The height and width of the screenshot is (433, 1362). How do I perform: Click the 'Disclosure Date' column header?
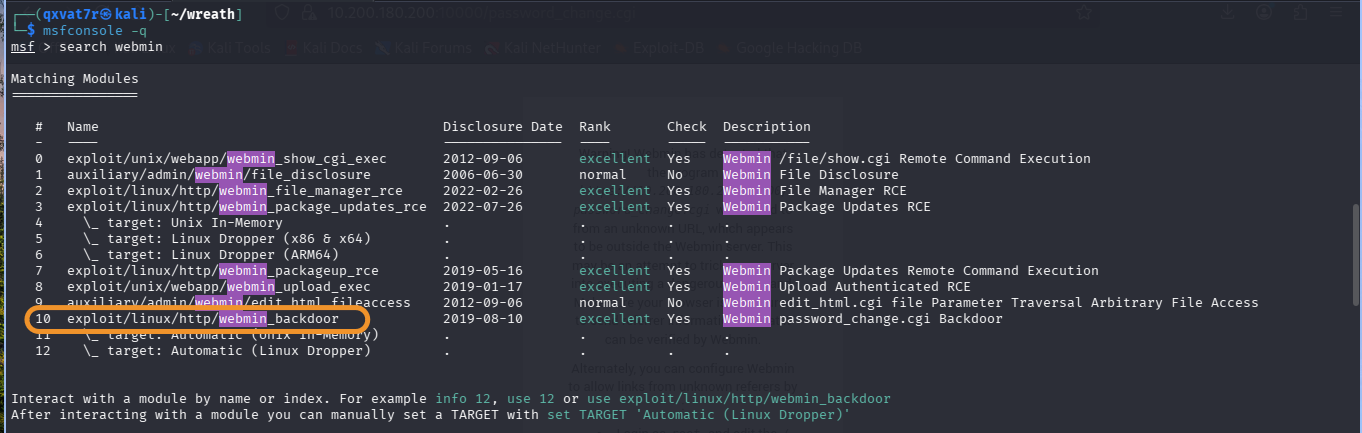click(x=503, y=127)
